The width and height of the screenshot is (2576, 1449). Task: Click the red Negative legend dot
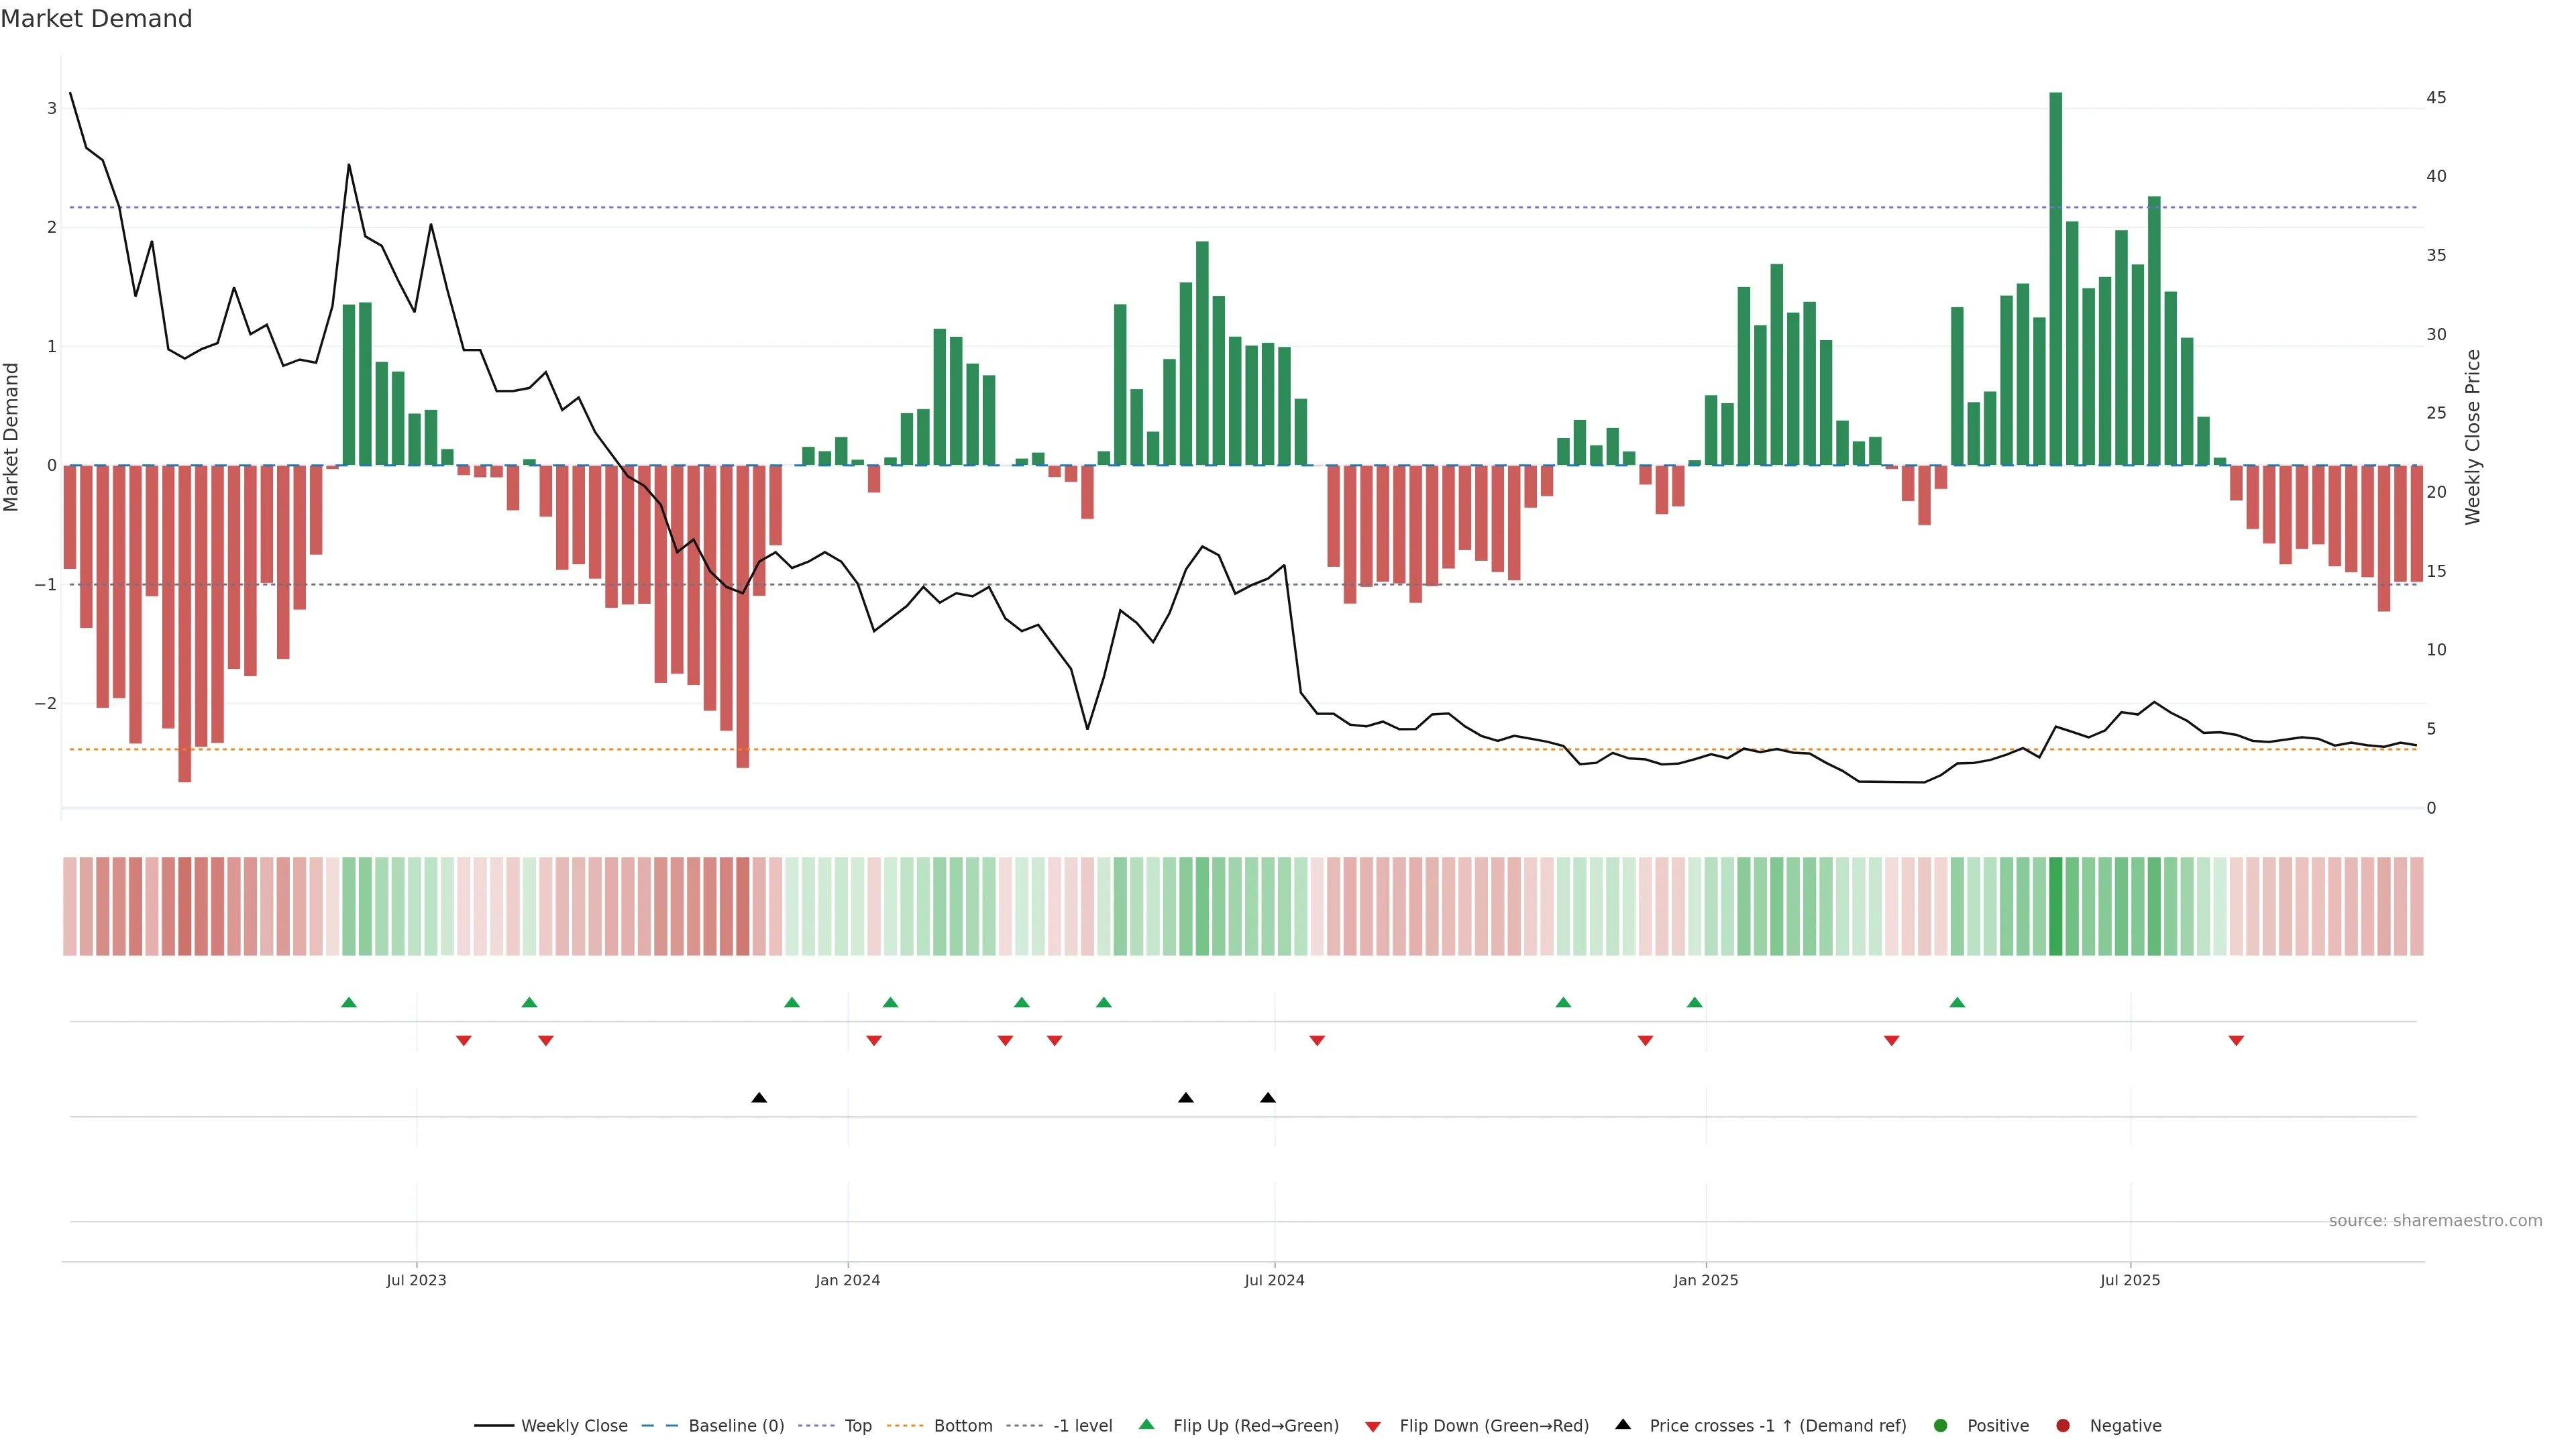tap(2063, 1425)
